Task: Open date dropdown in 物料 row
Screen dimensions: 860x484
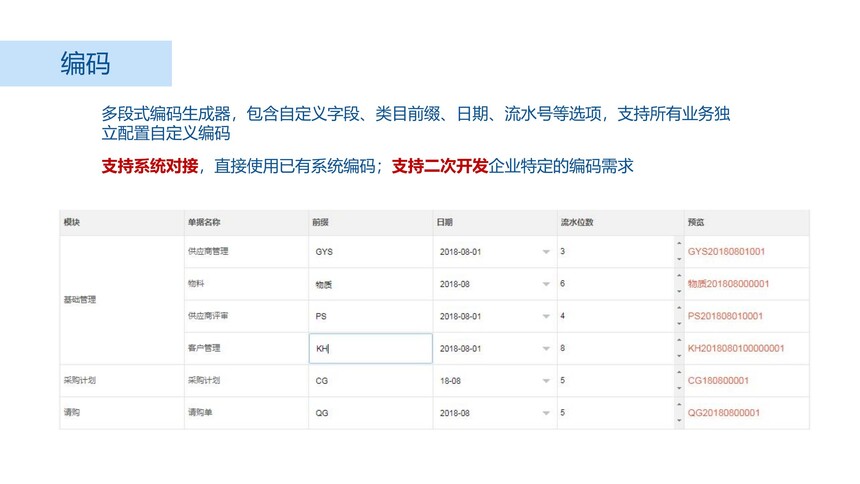Action: [x=546, y=284]
